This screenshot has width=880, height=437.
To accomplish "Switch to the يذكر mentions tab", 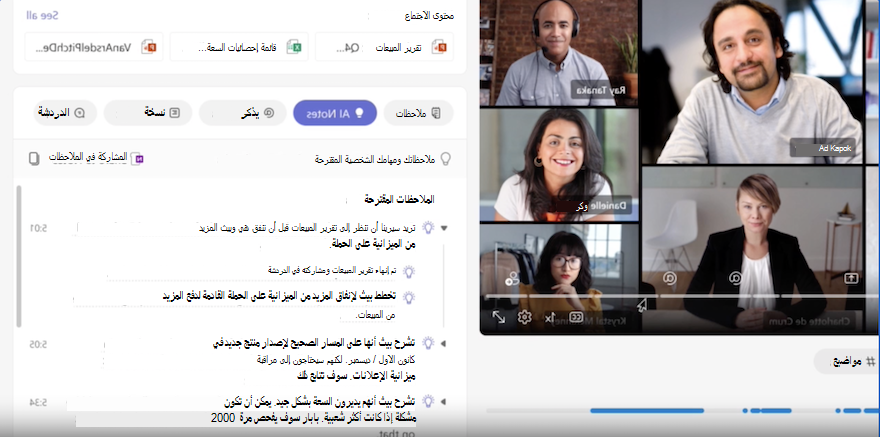I will point(242,113).
